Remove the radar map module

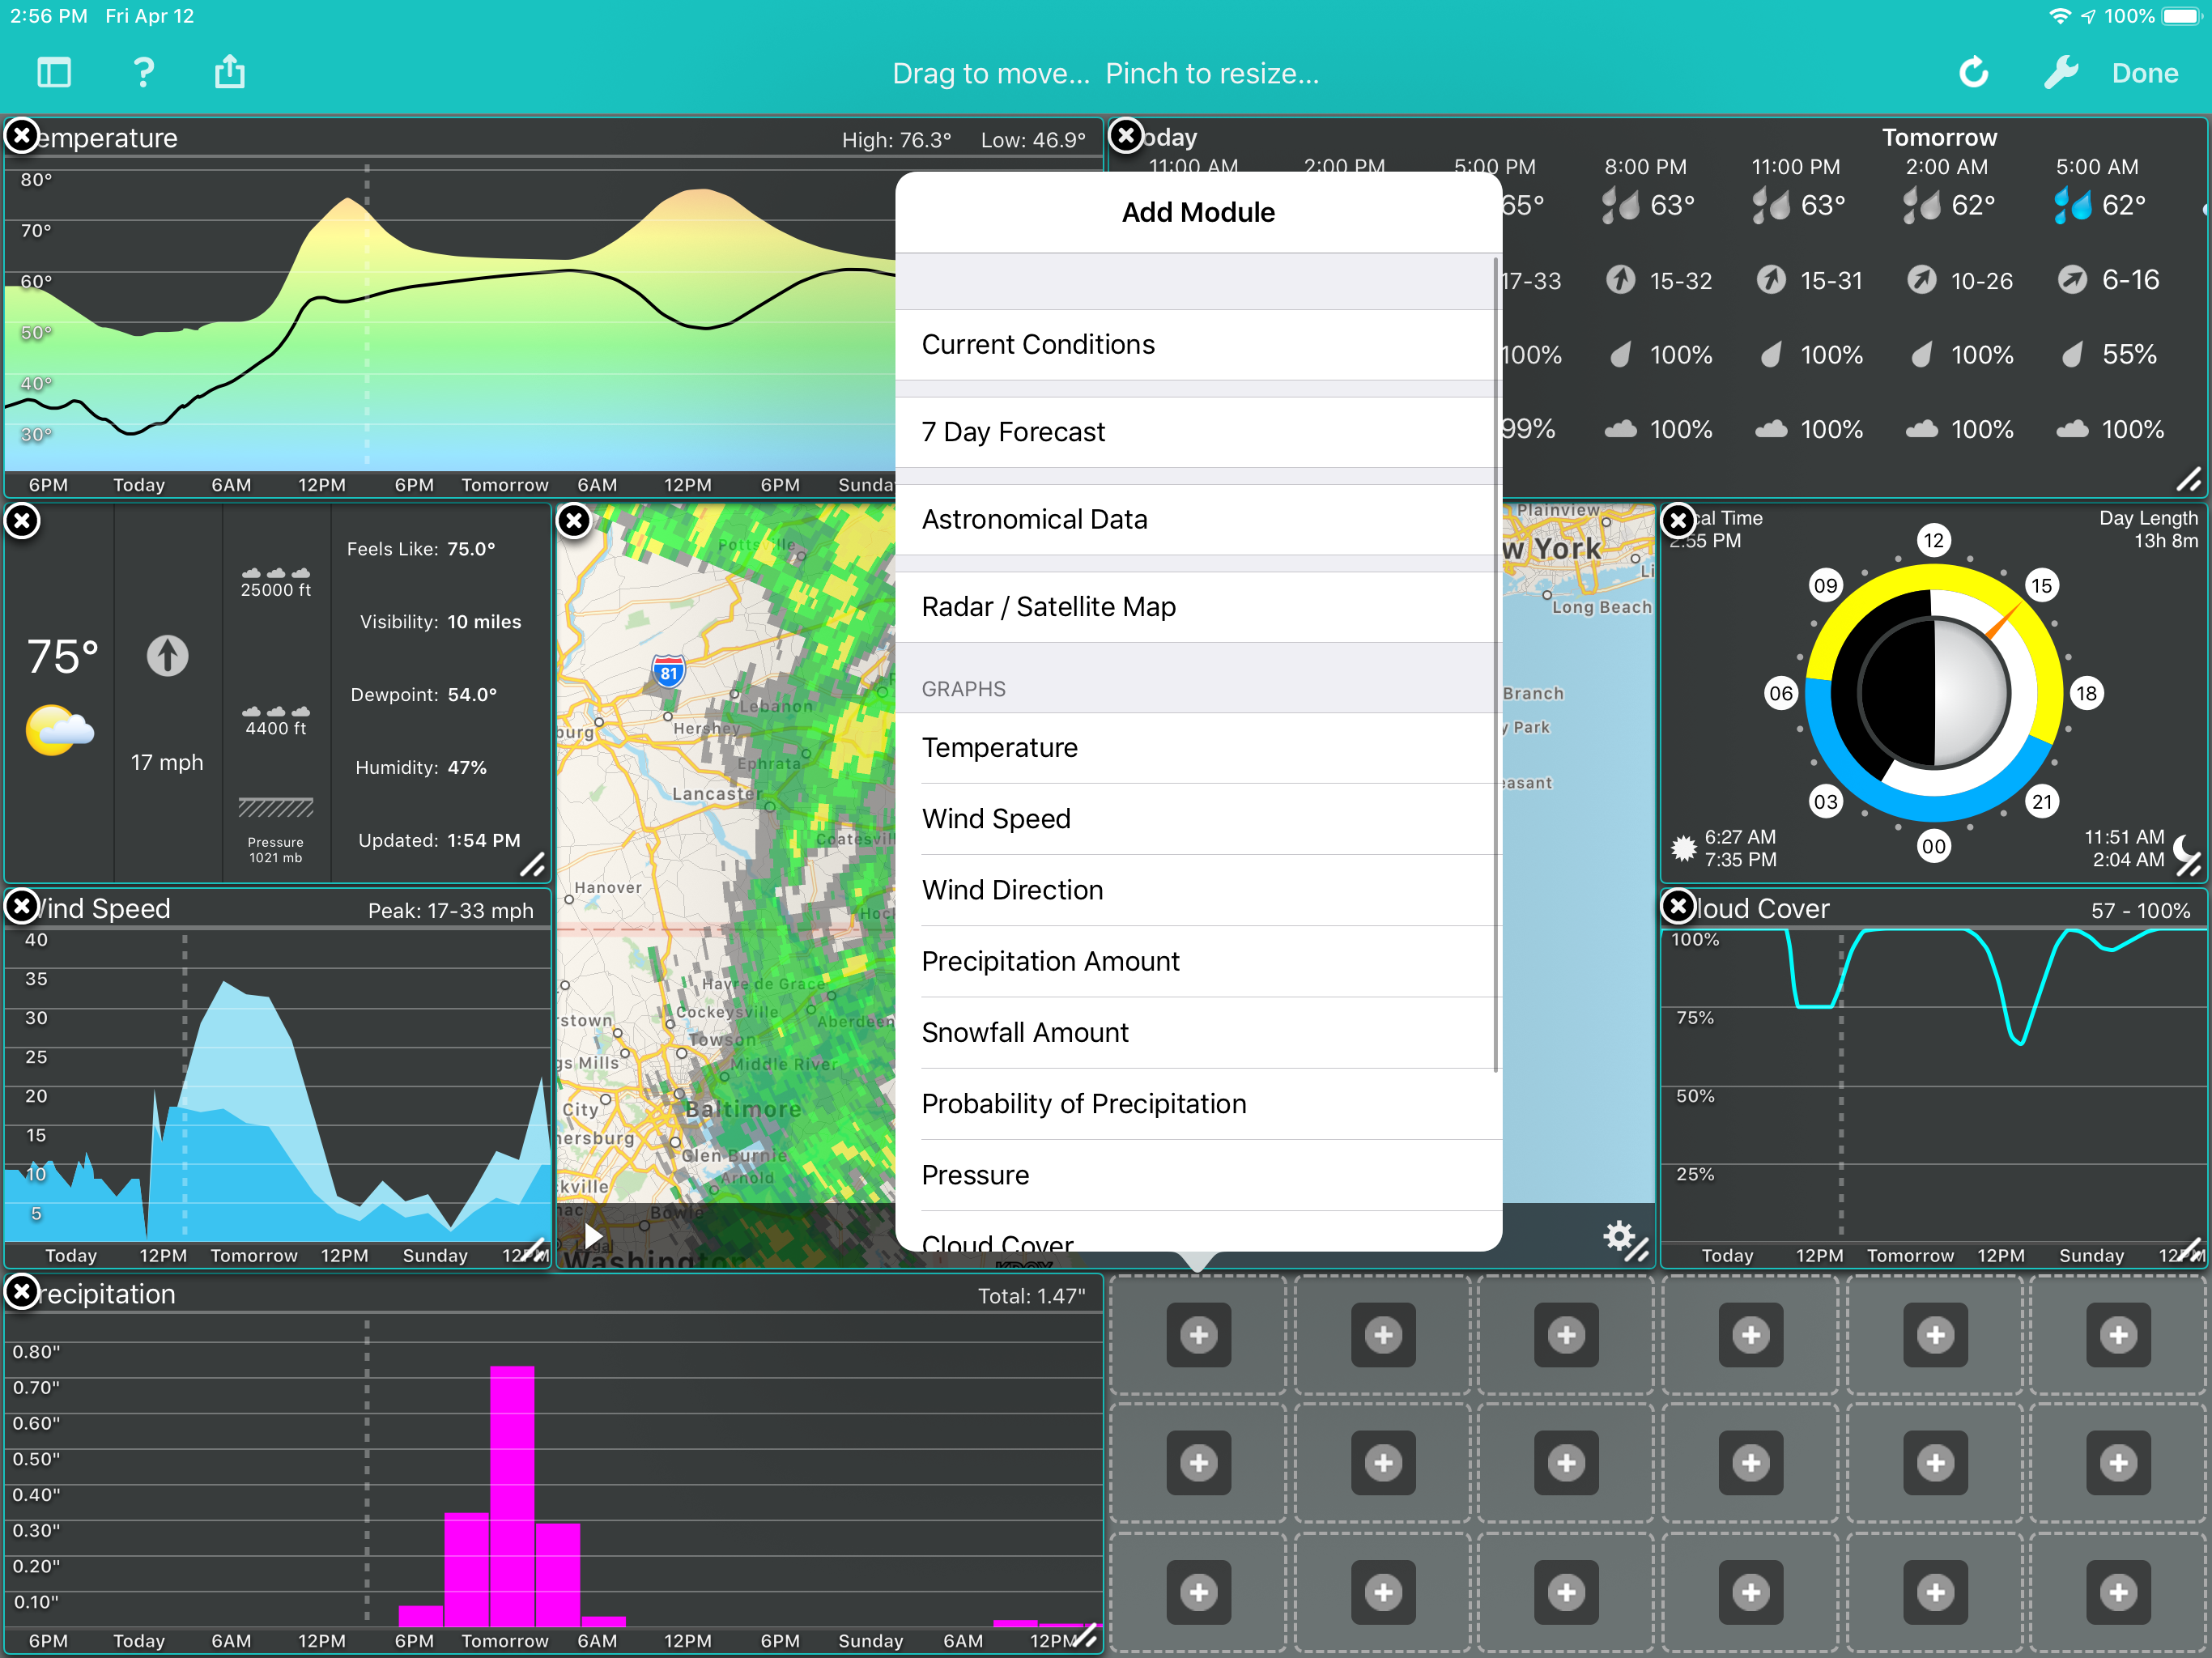coord(574,521)
